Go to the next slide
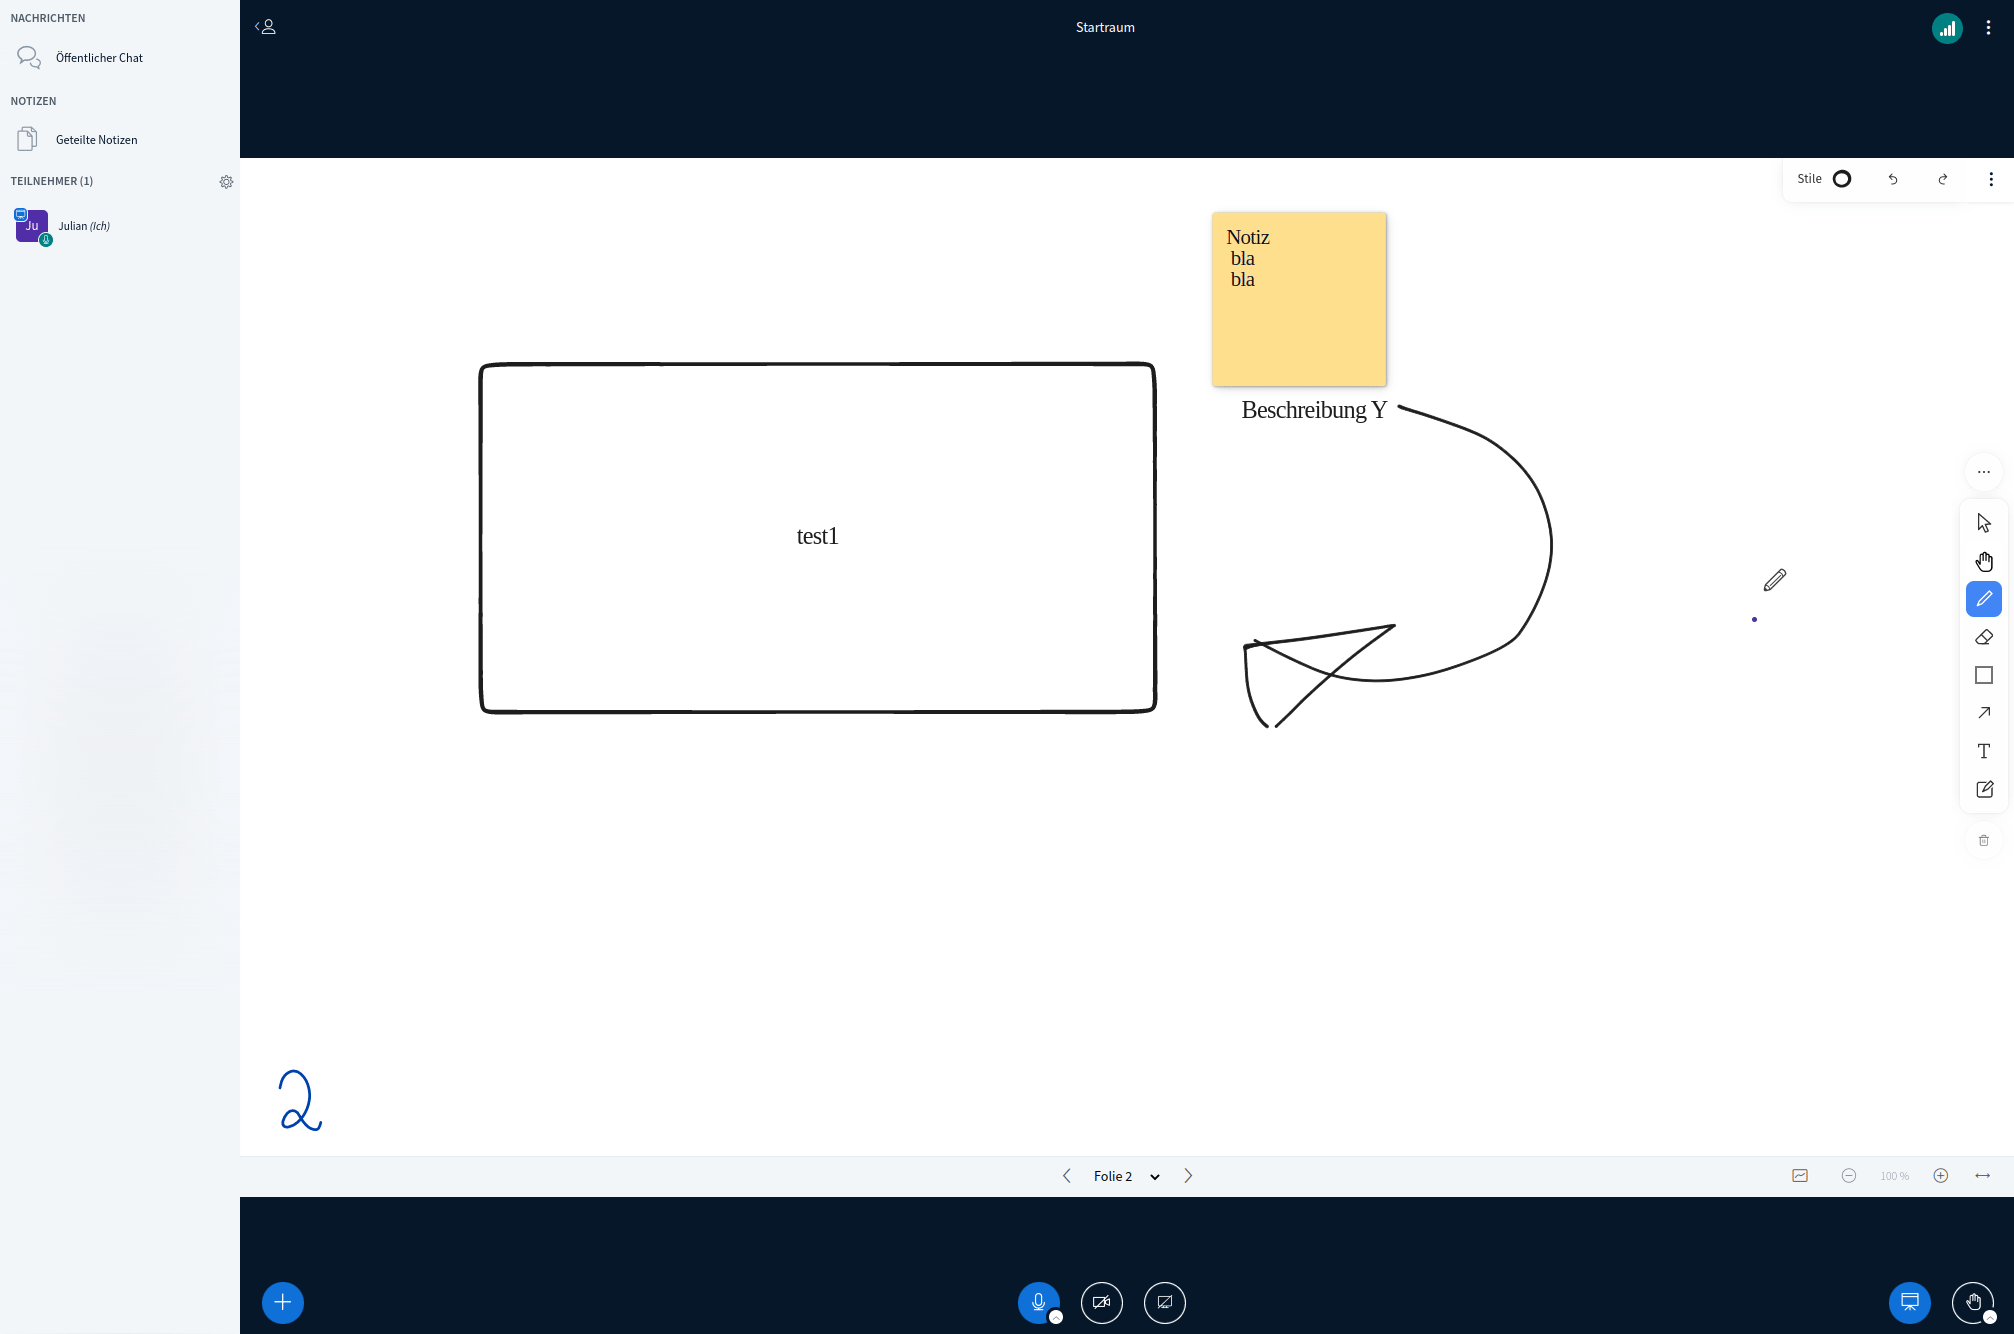The width and height of the screenshot is (2014, 1334). (1188, 1176)
